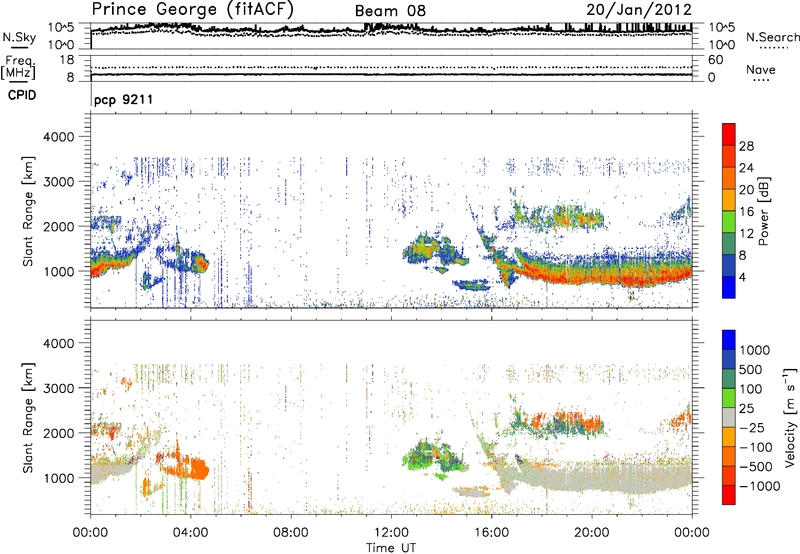Screen dimensions: 800x554
Task: Click the 'N.Search' legend label
Action: tap(772, 37)
